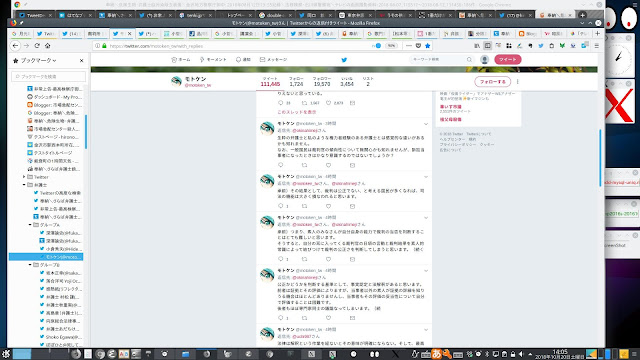
Task: Open 祖父母殺害 trend link
Action: tap(451, 120)
